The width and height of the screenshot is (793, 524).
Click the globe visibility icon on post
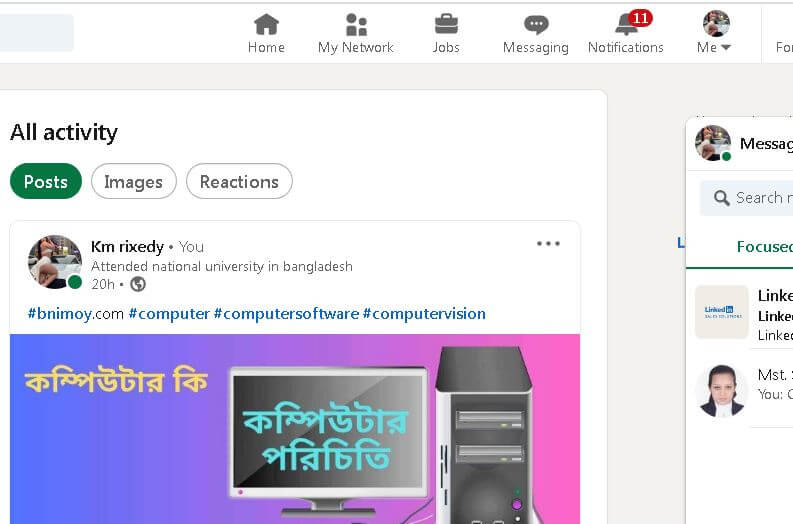[x=138, y=284]
